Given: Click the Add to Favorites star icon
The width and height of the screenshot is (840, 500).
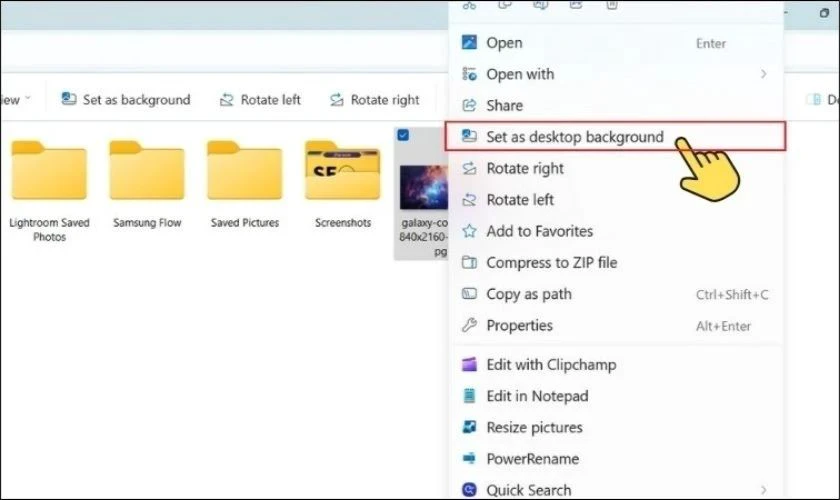Looking at the screenshot, I should [x=468, y=231].
